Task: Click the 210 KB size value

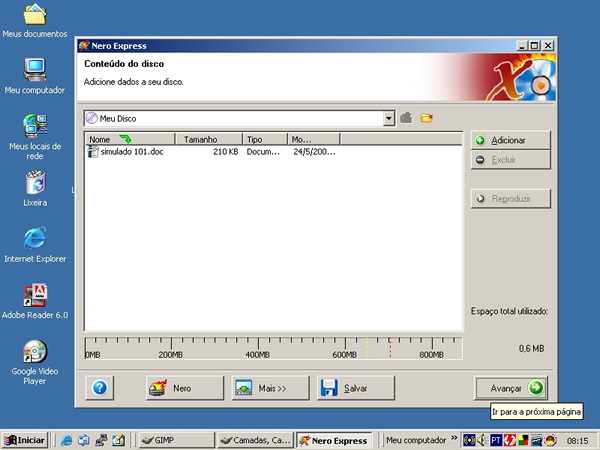Action: tap(225, 152)
